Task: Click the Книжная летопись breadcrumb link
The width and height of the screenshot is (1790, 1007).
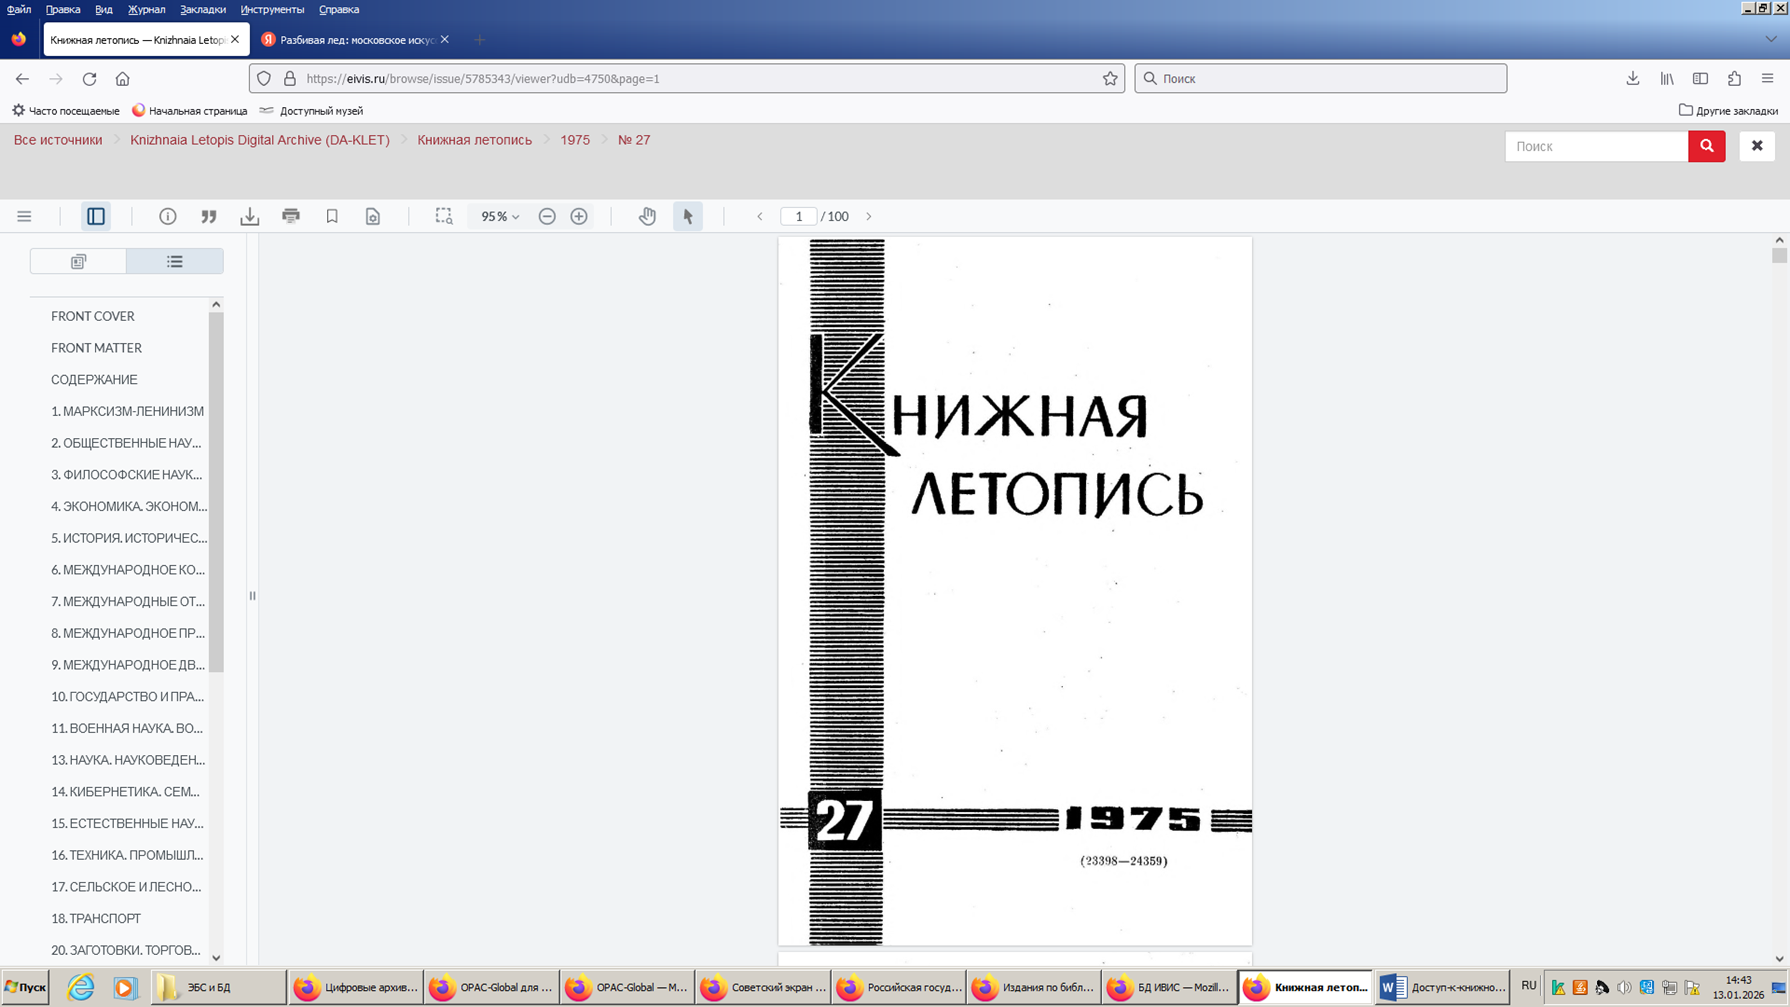Action: pyautogui.click(x=474, y=140)
